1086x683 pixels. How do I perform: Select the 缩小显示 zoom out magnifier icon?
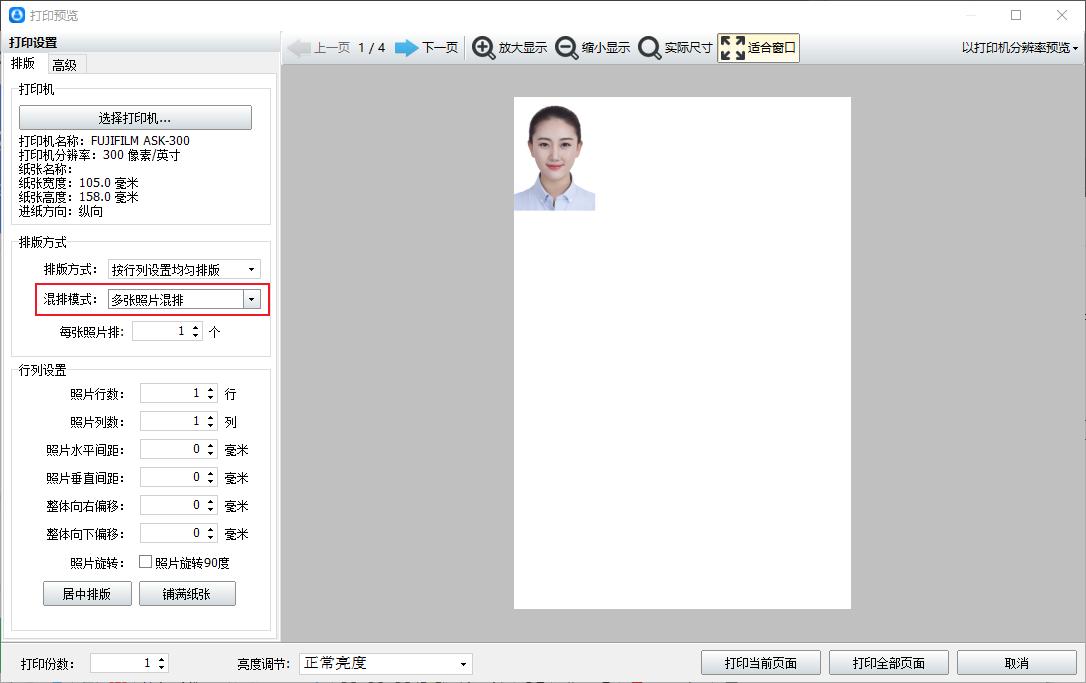[x=567, y=47]
